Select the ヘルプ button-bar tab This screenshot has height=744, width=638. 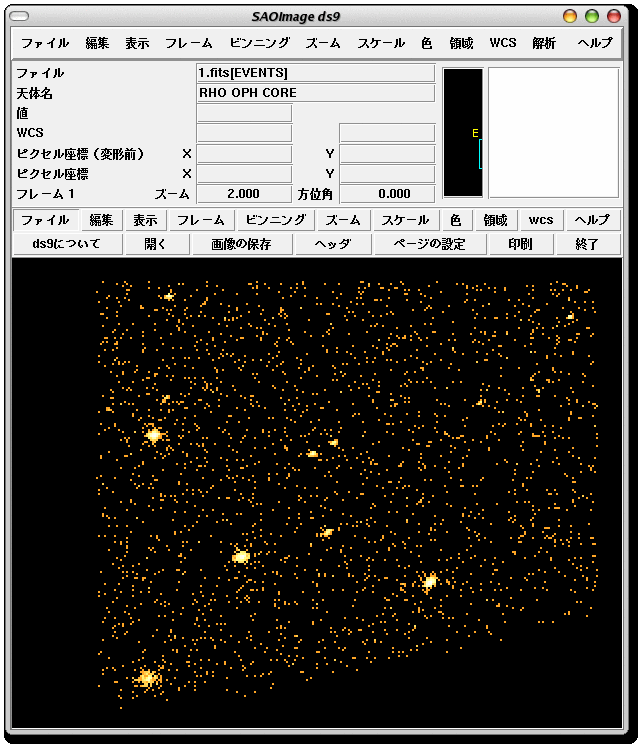[593, 220]
